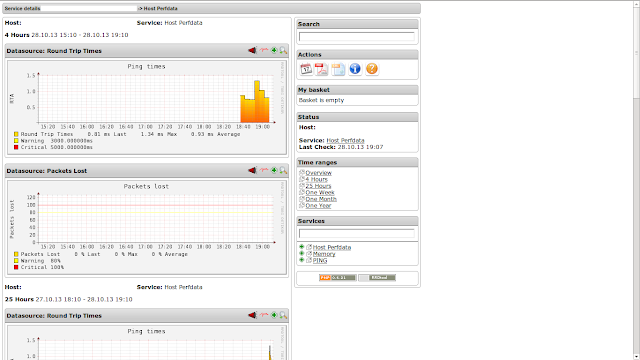Select the One Month time range link
The image size is (640, 360).
coord(321,199)
